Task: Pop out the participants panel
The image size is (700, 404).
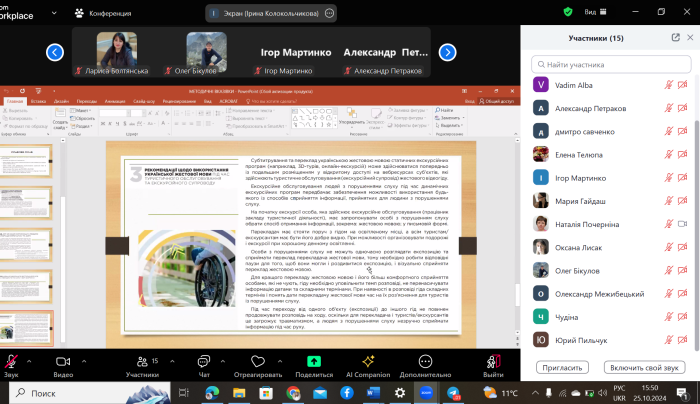Action: [x=676, y=38]
